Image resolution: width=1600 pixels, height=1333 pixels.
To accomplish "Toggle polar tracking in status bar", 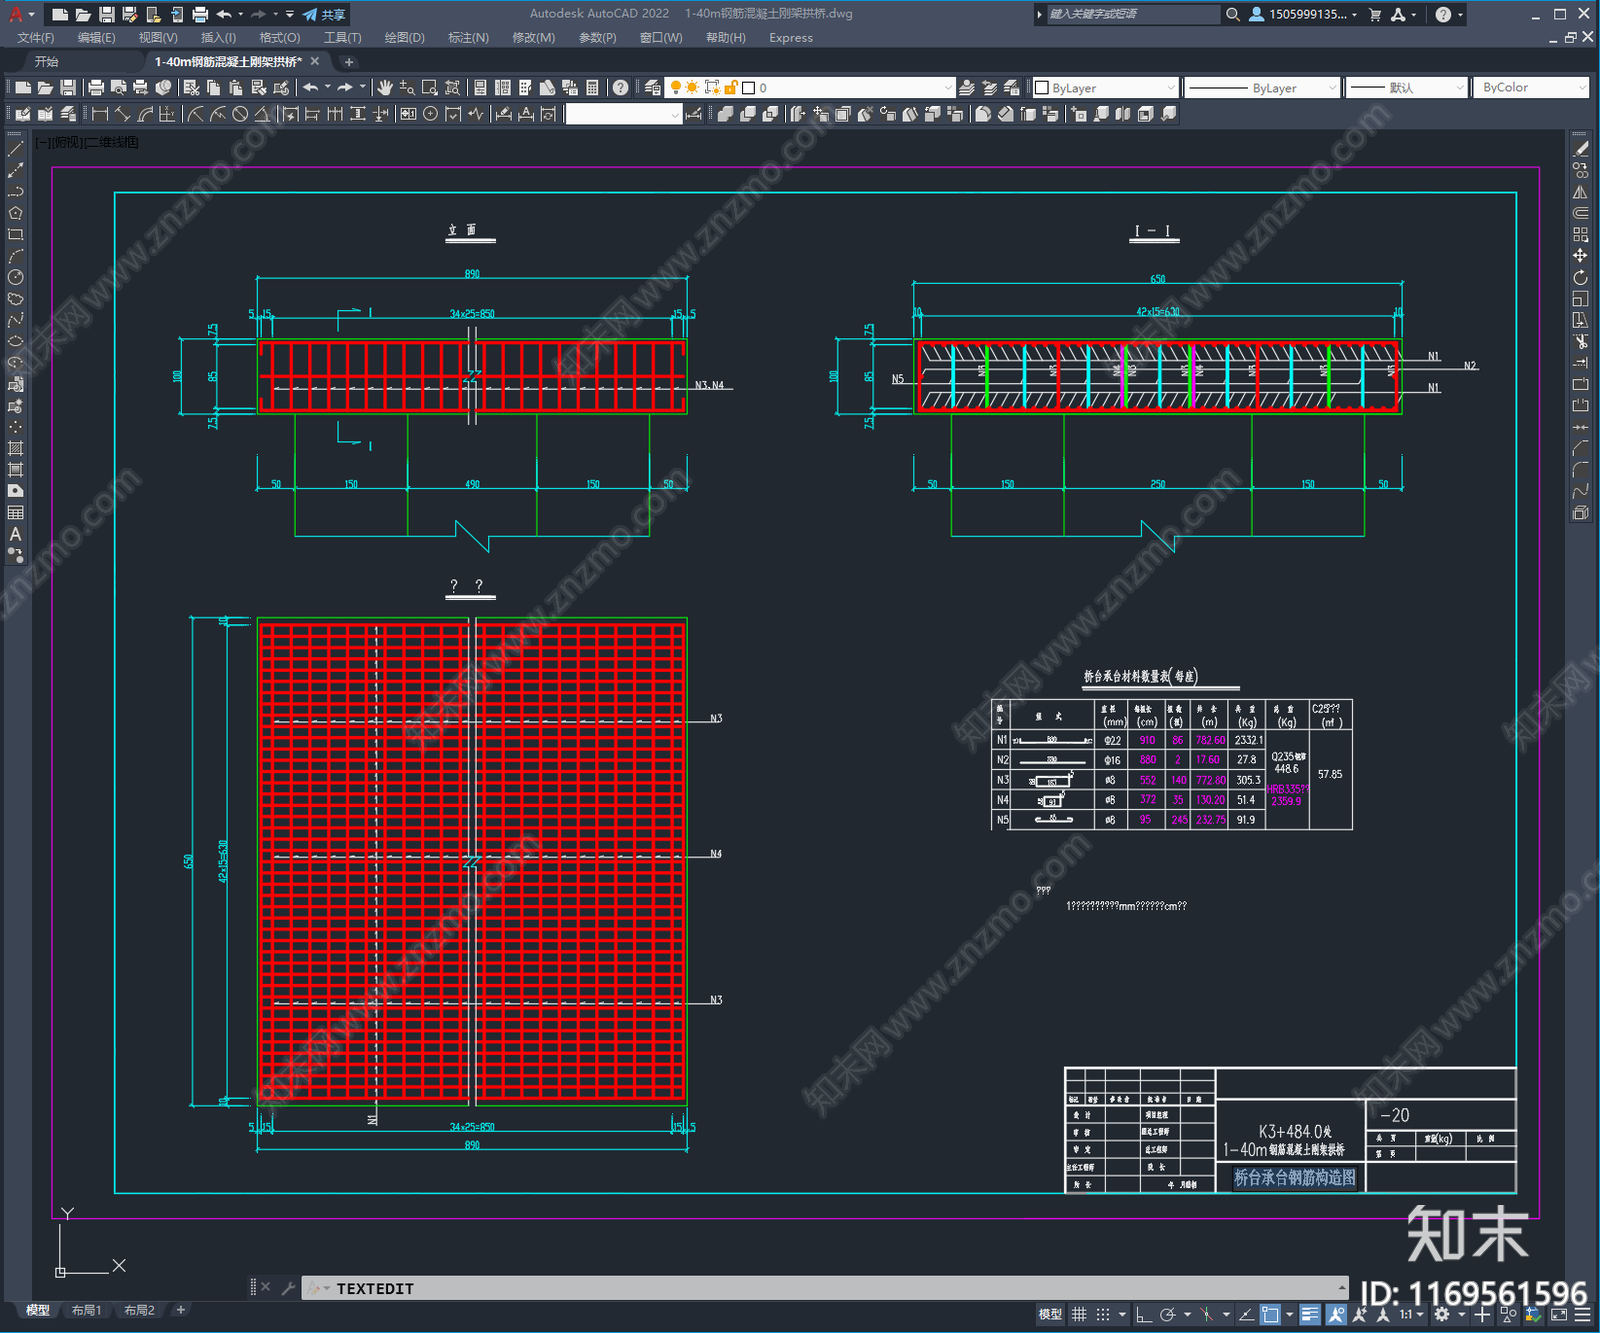I will pos(1167,1314).
